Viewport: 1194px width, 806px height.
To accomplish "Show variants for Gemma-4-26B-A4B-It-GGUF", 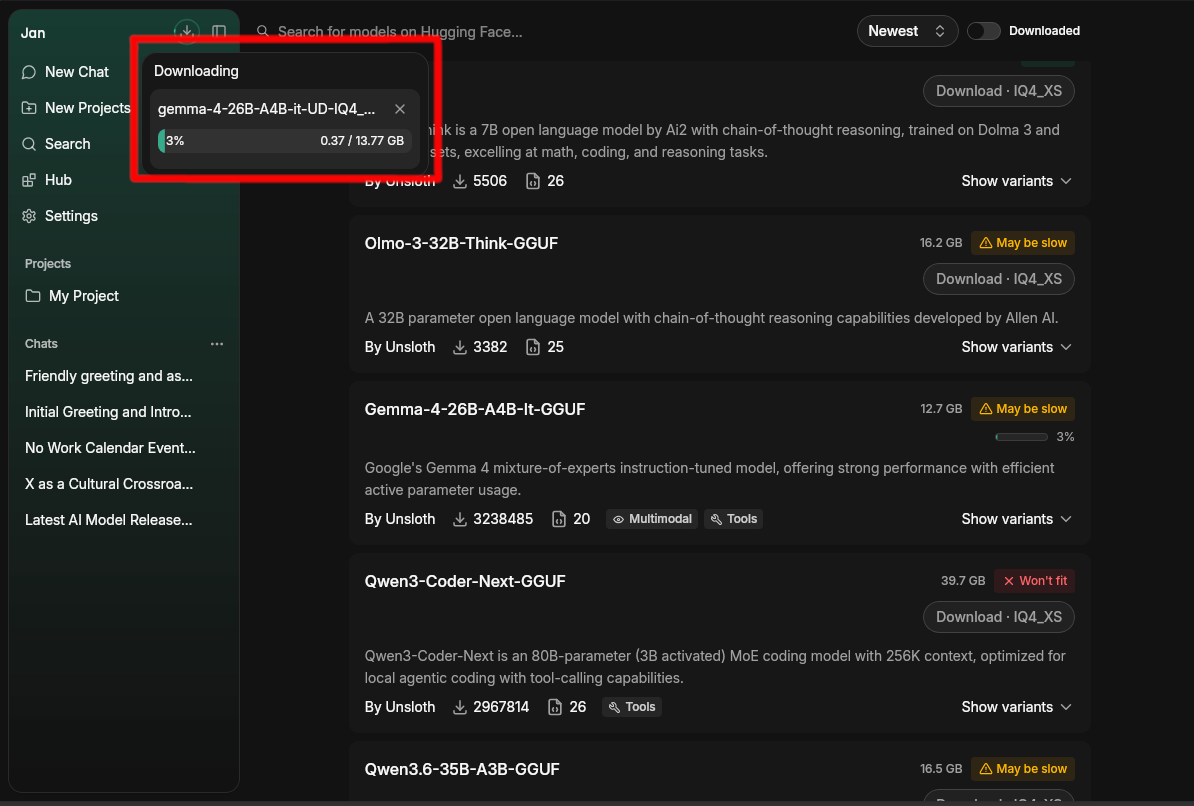I will pyautogui.click(x=1017, y=519).
